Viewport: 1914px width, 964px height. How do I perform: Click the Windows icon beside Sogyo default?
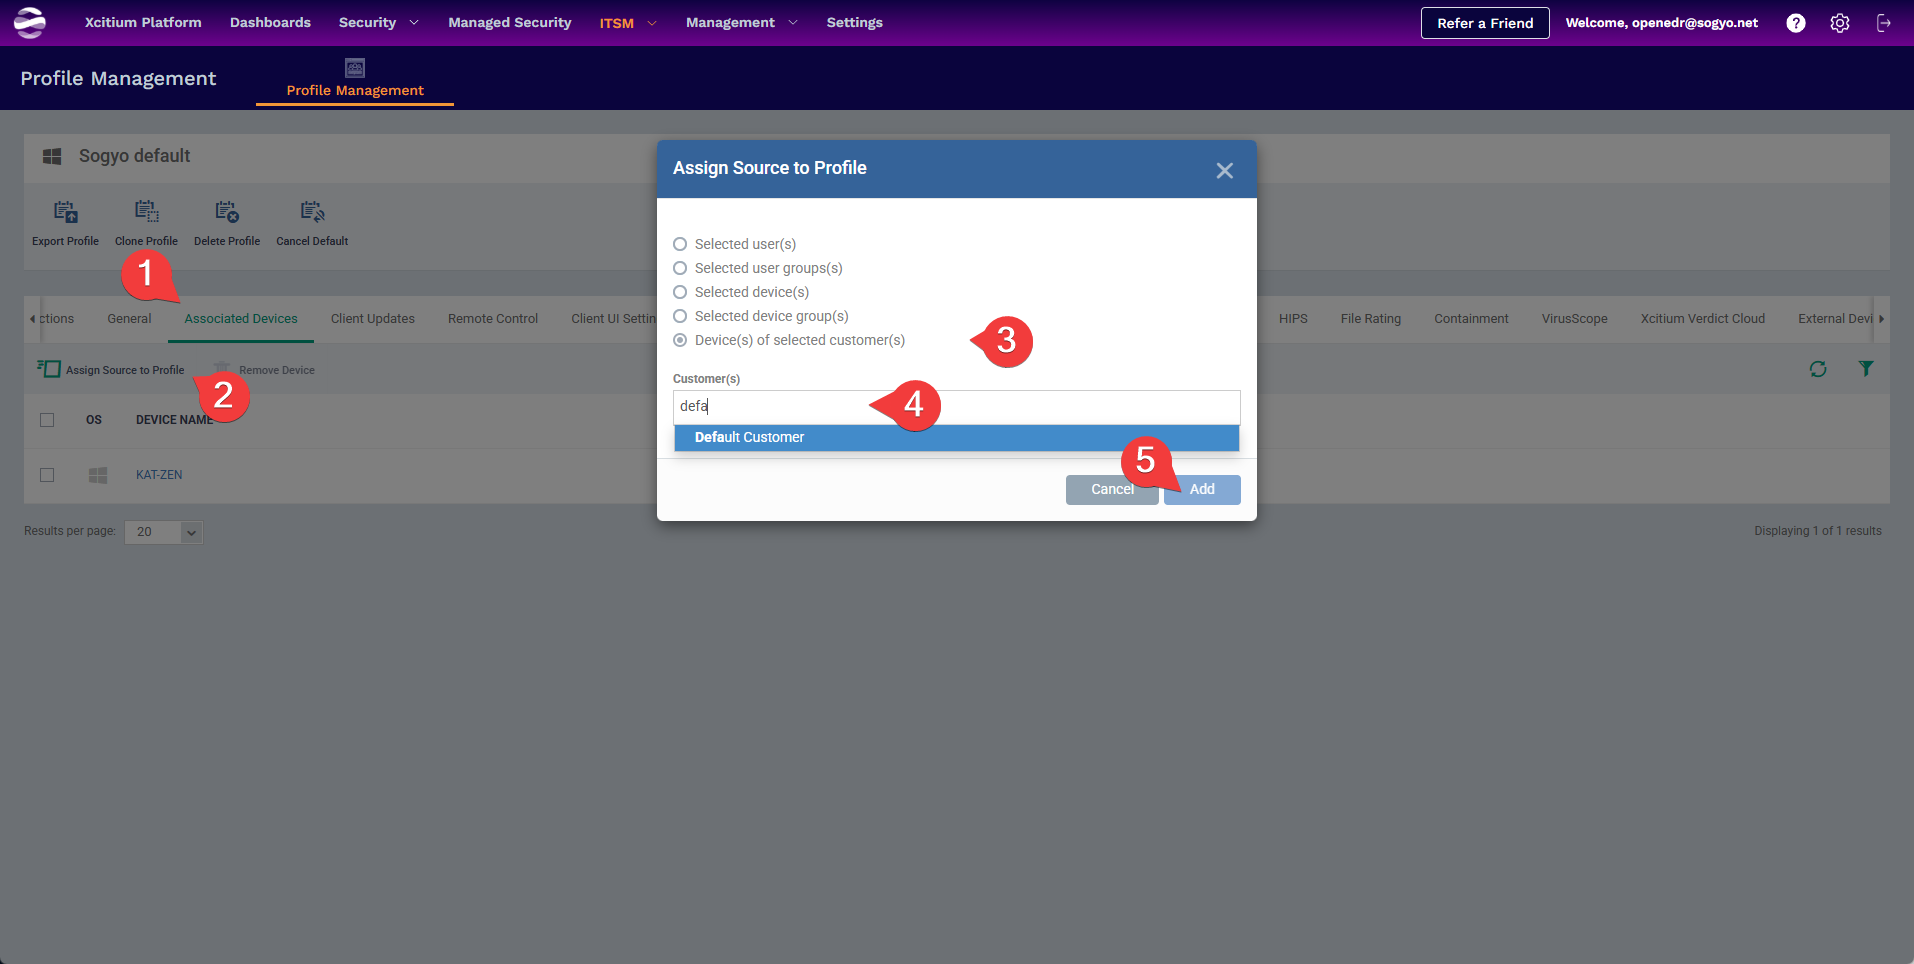[x=52, y=156]
